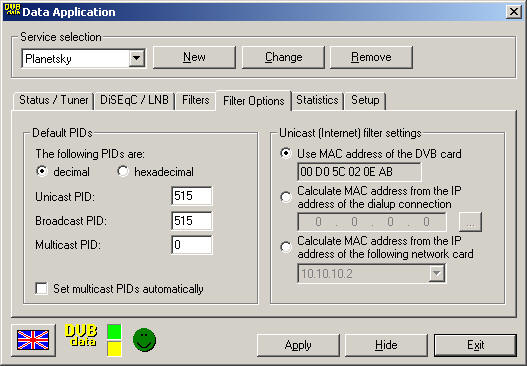
Task: Choose Calculate MAC from dialup connection IP
Action: click(x=286, y=197)
